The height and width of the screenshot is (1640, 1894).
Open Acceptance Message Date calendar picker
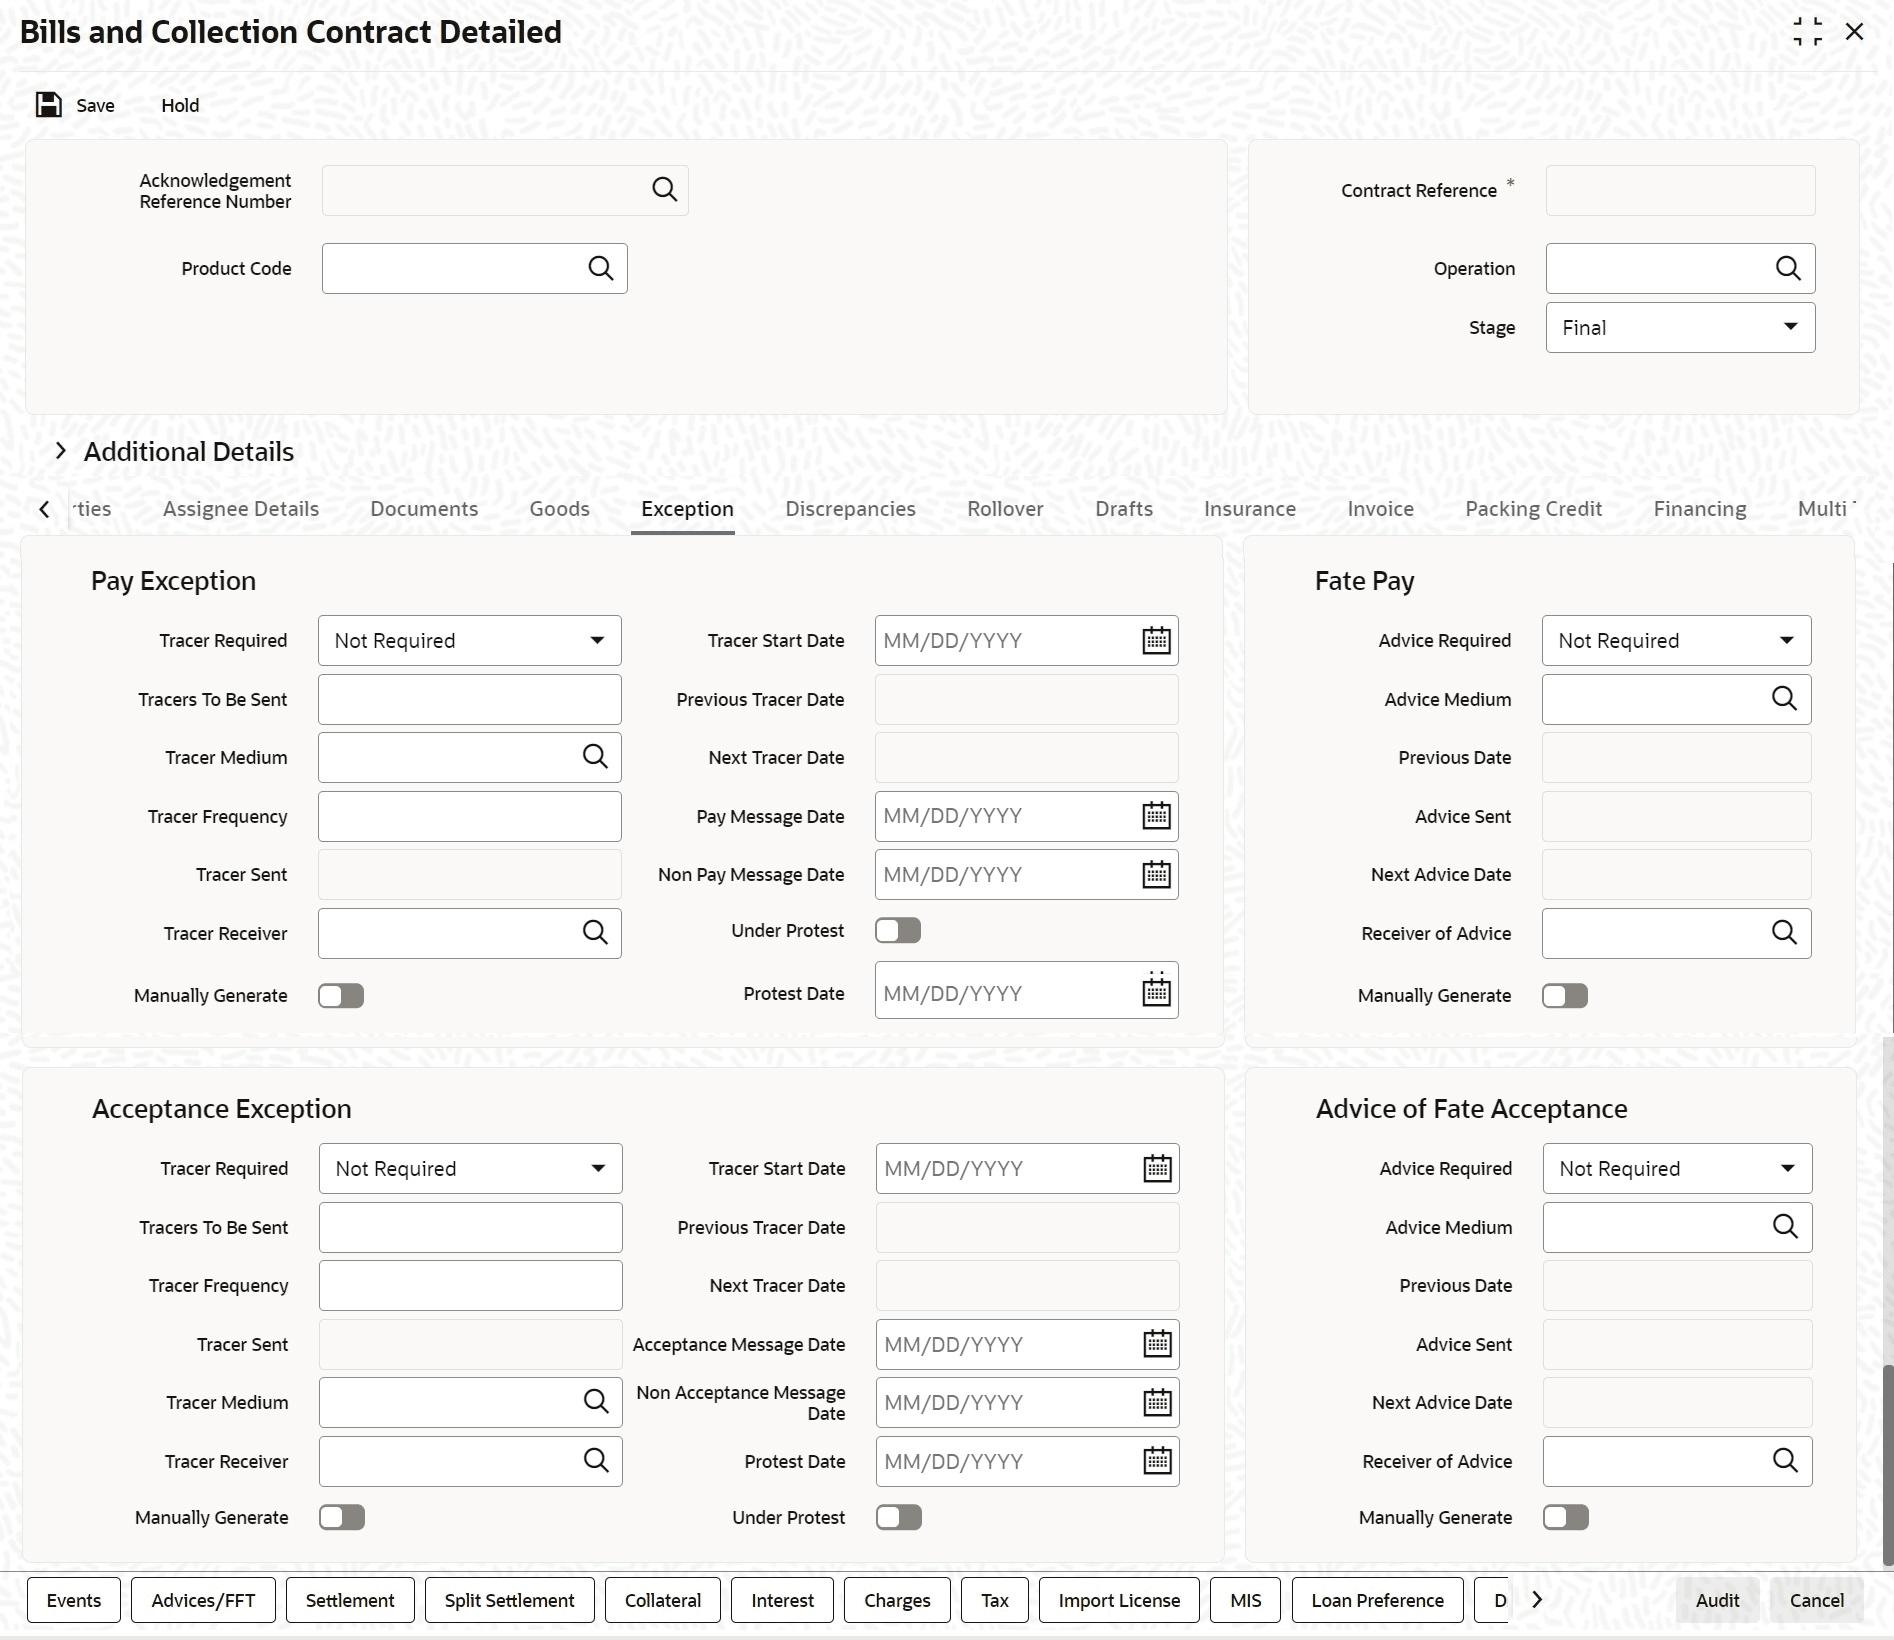[x=1157, y=1344]
